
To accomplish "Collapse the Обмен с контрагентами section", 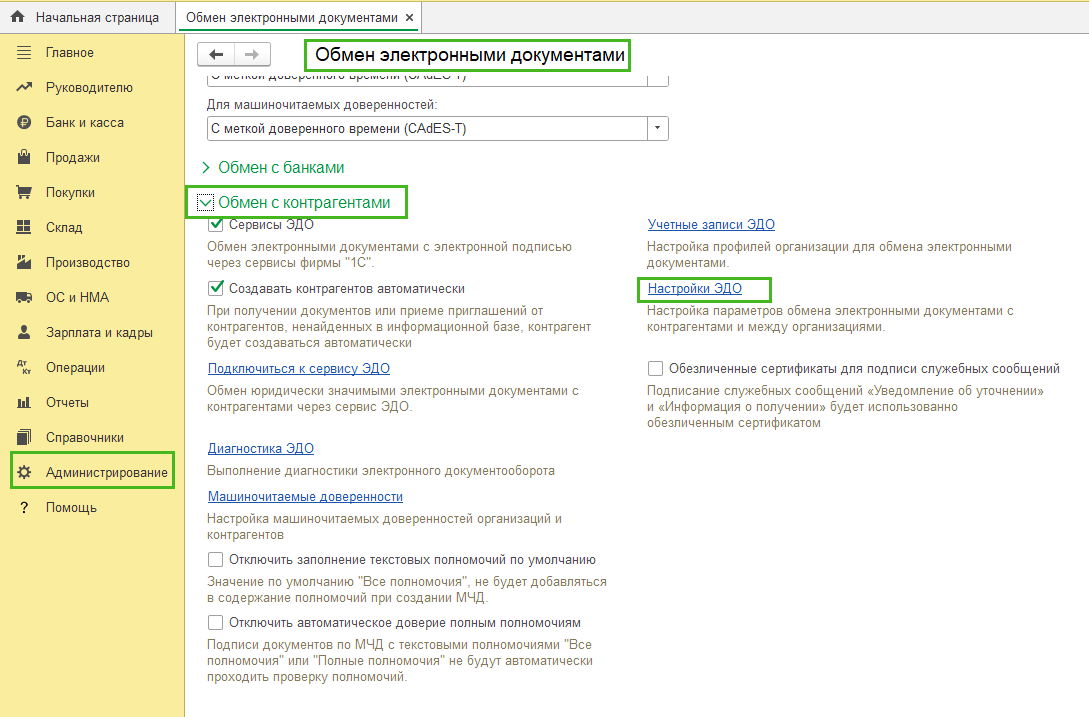I will click(x=205, y=202).
